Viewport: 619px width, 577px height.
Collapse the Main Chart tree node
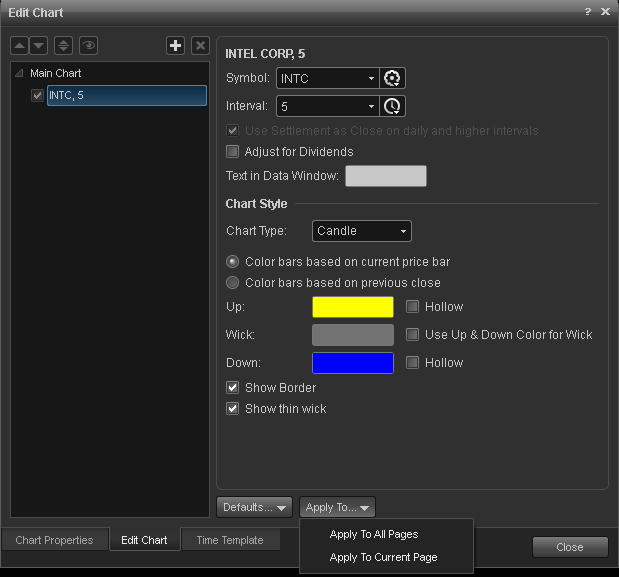click(x=19, y=73)
